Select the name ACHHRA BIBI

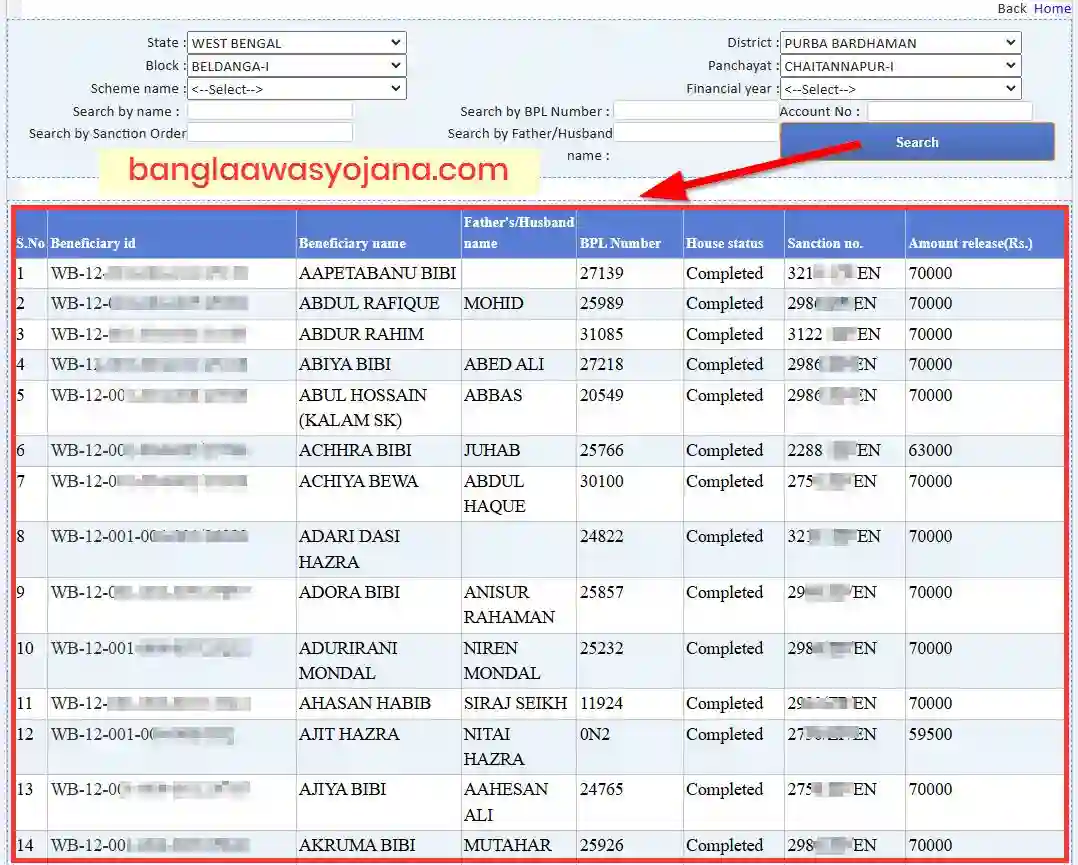(x=355, y=450)
